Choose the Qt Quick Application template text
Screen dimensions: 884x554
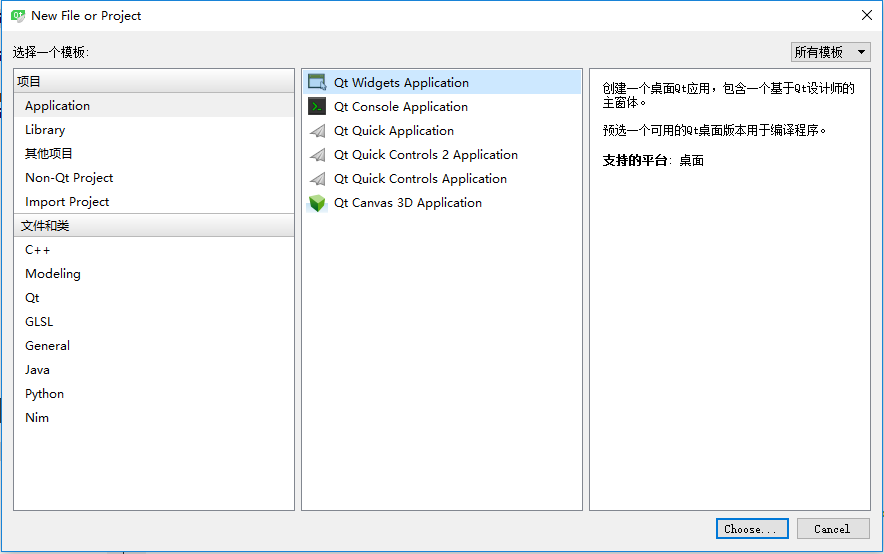[x=394, y=131]
